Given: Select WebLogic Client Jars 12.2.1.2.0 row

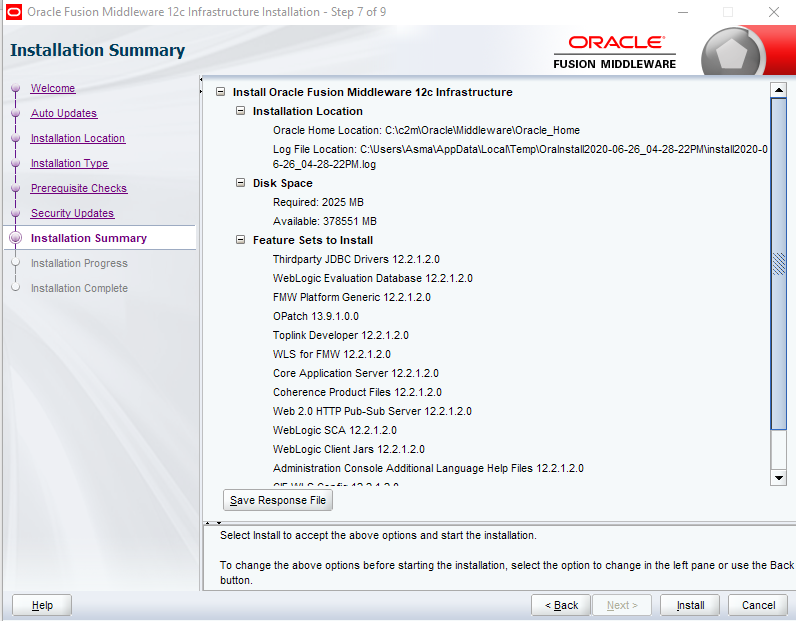Looking at the screenshot, I should tap(349, 449).
